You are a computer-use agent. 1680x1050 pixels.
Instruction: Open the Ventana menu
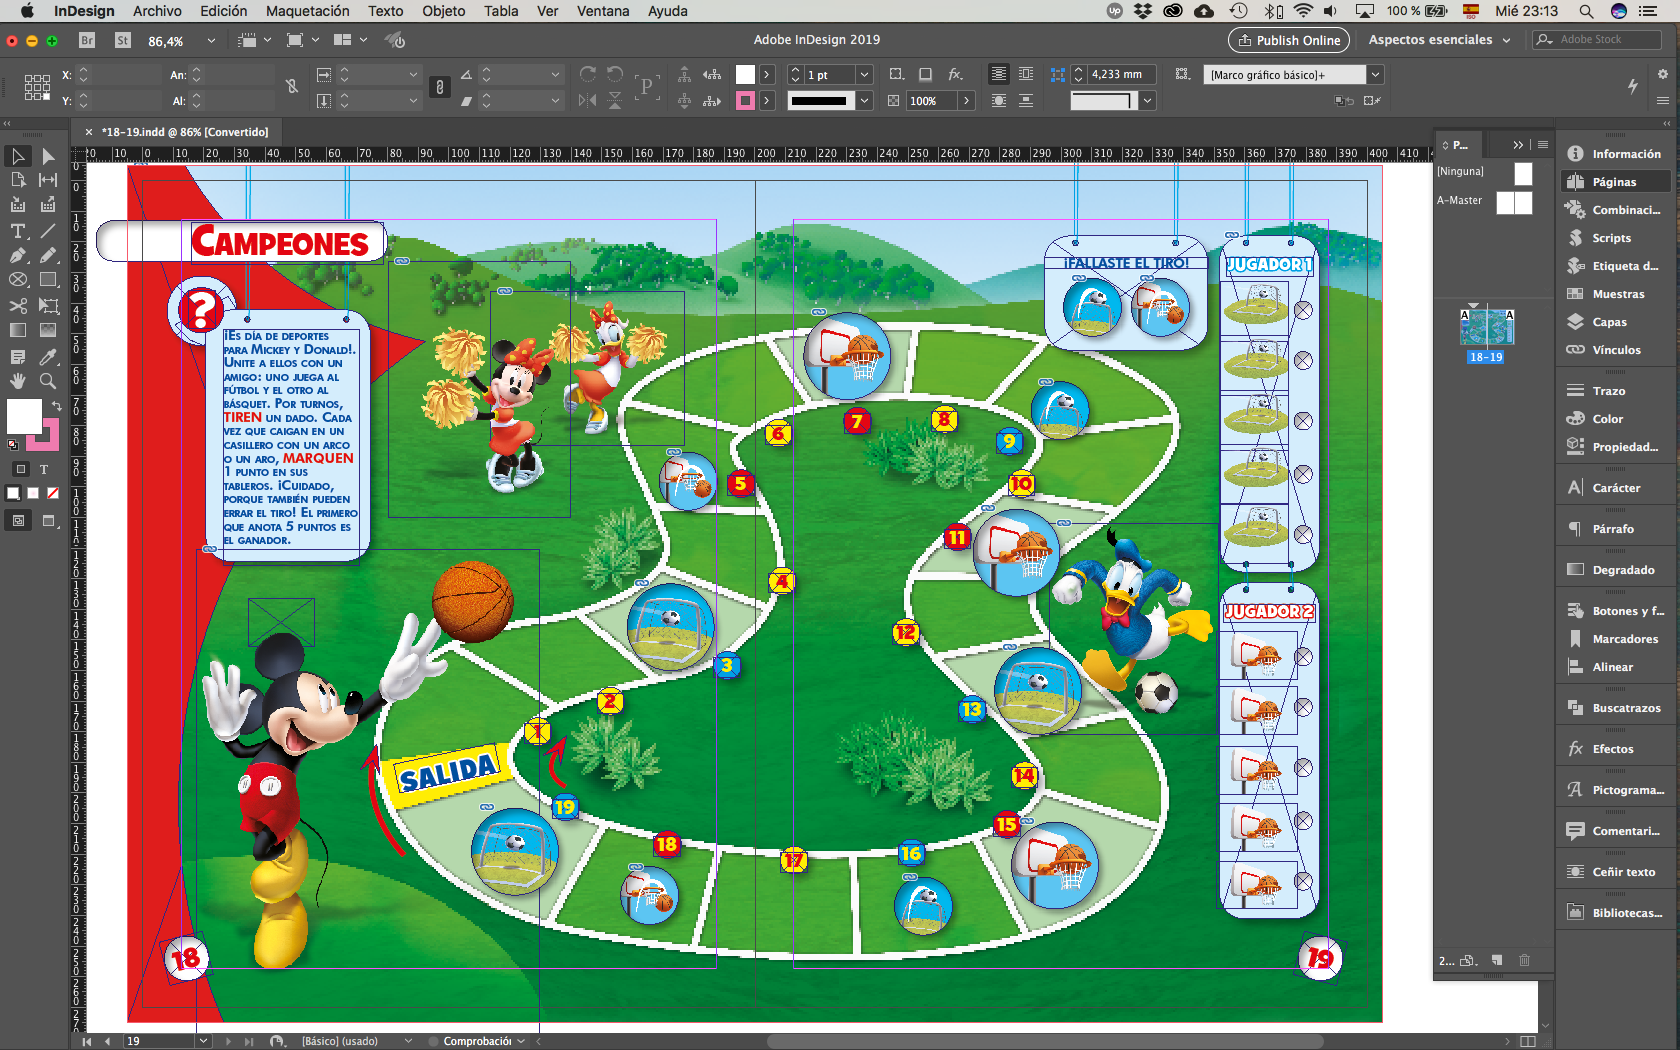pyautogui.click(x=603, y=11)
